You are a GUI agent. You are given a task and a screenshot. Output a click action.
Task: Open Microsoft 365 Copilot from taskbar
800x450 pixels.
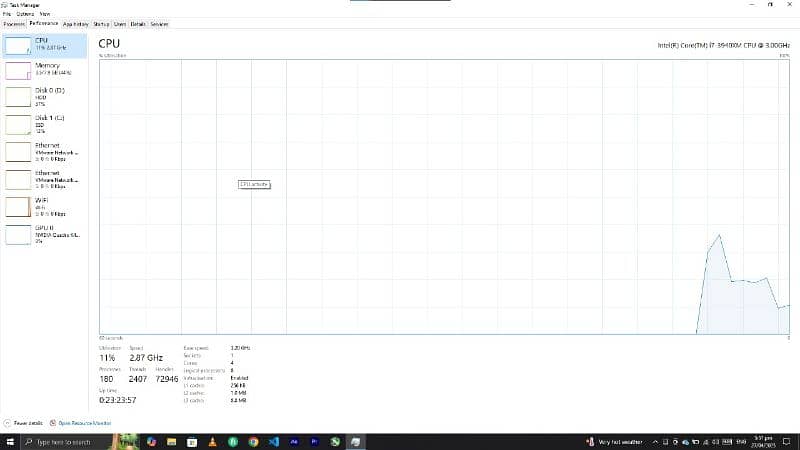point(151,442)
